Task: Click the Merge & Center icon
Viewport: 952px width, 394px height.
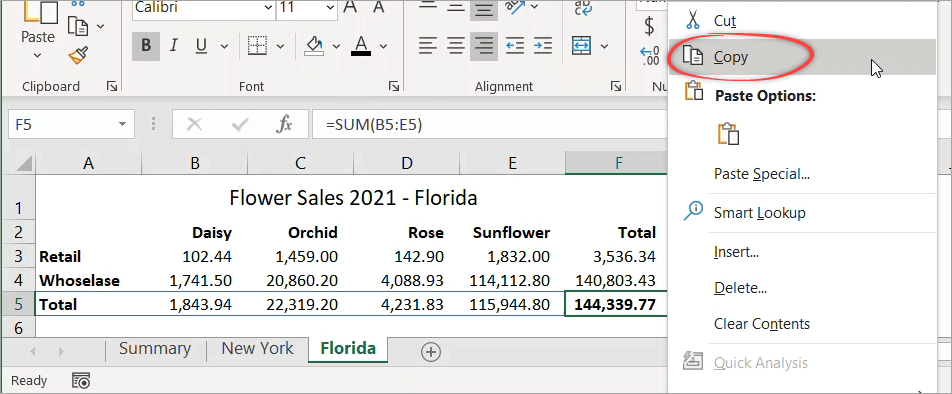Action: tap(582, 46)
